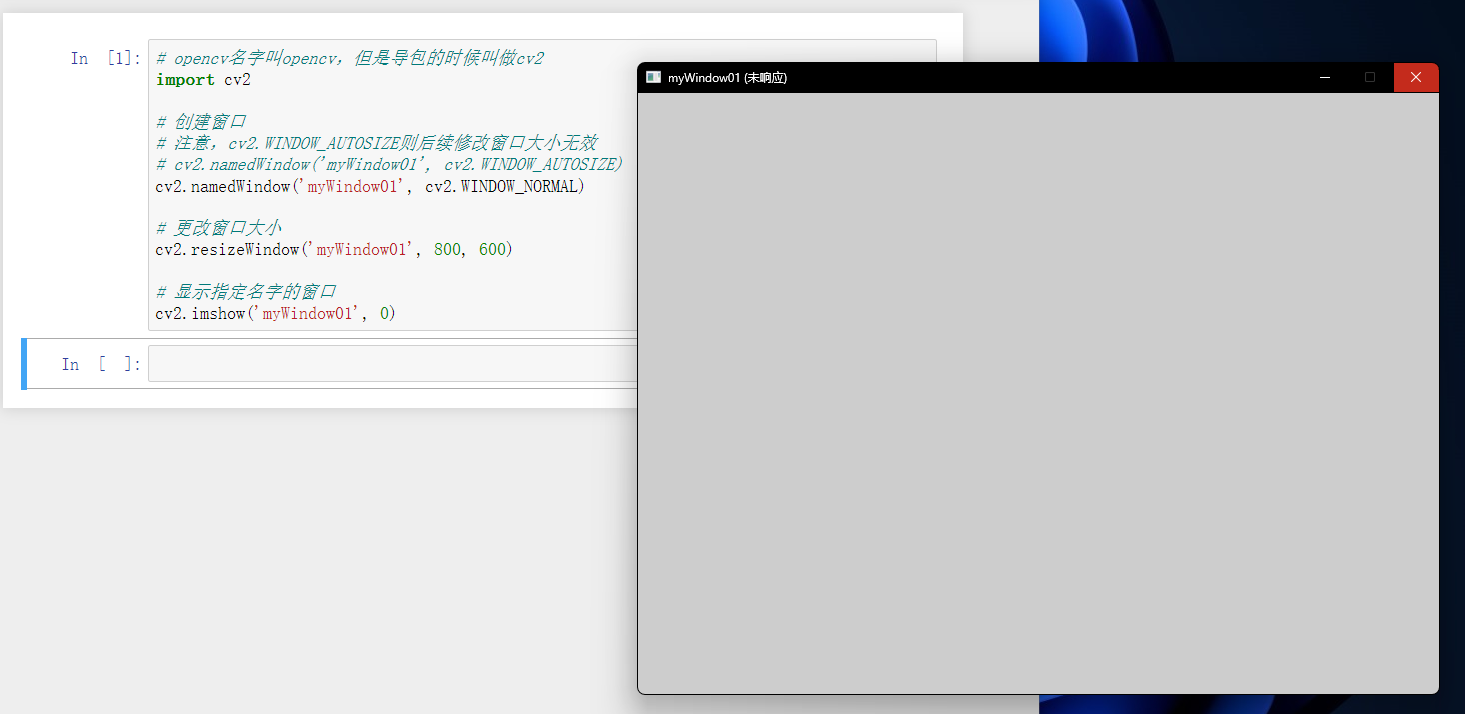
Task: Click the '# 更改窗口大小' comment
Action: click(219, 228)
